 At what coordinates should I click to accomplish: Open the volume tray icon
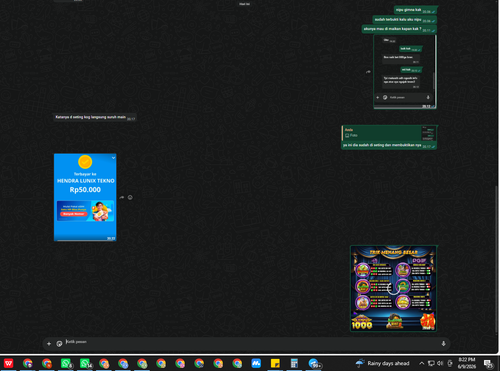pos(440,363)
